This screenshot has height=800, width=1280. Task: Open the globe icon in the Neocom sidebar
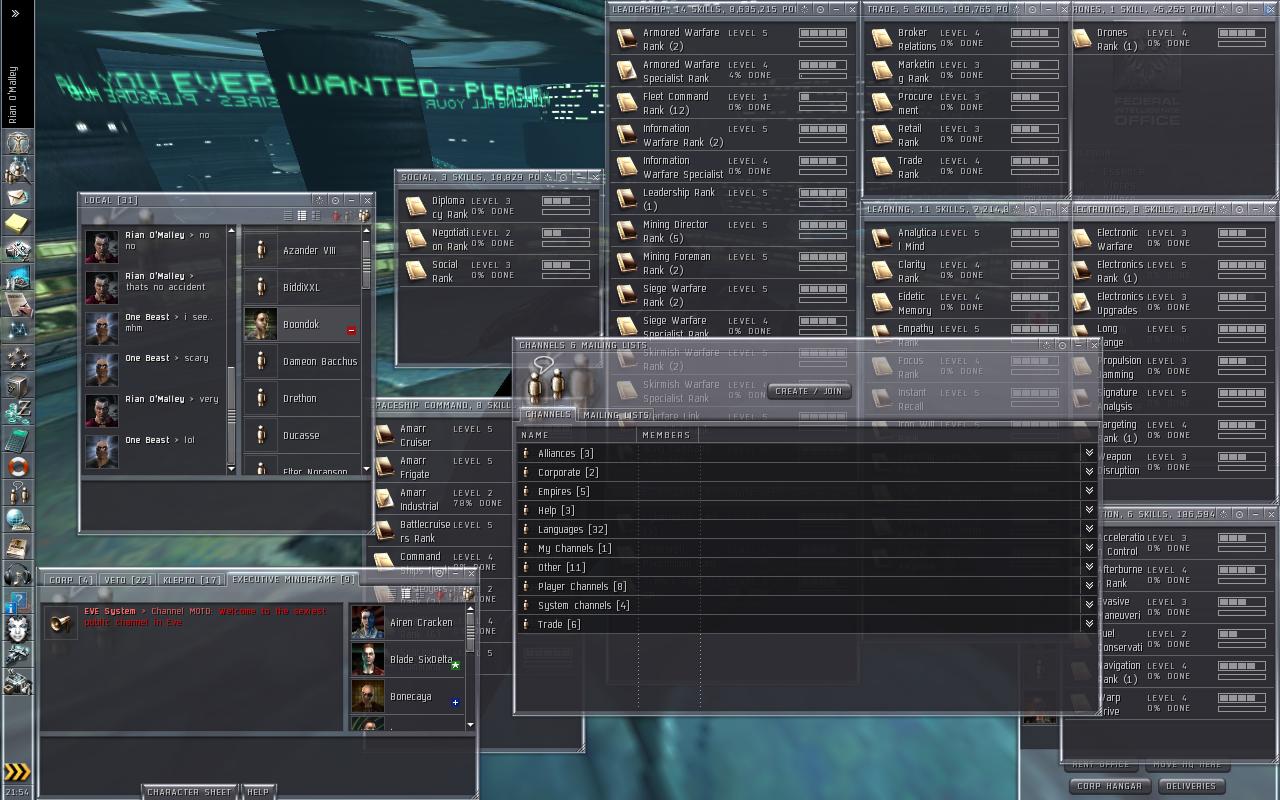[x=17, y=520]
